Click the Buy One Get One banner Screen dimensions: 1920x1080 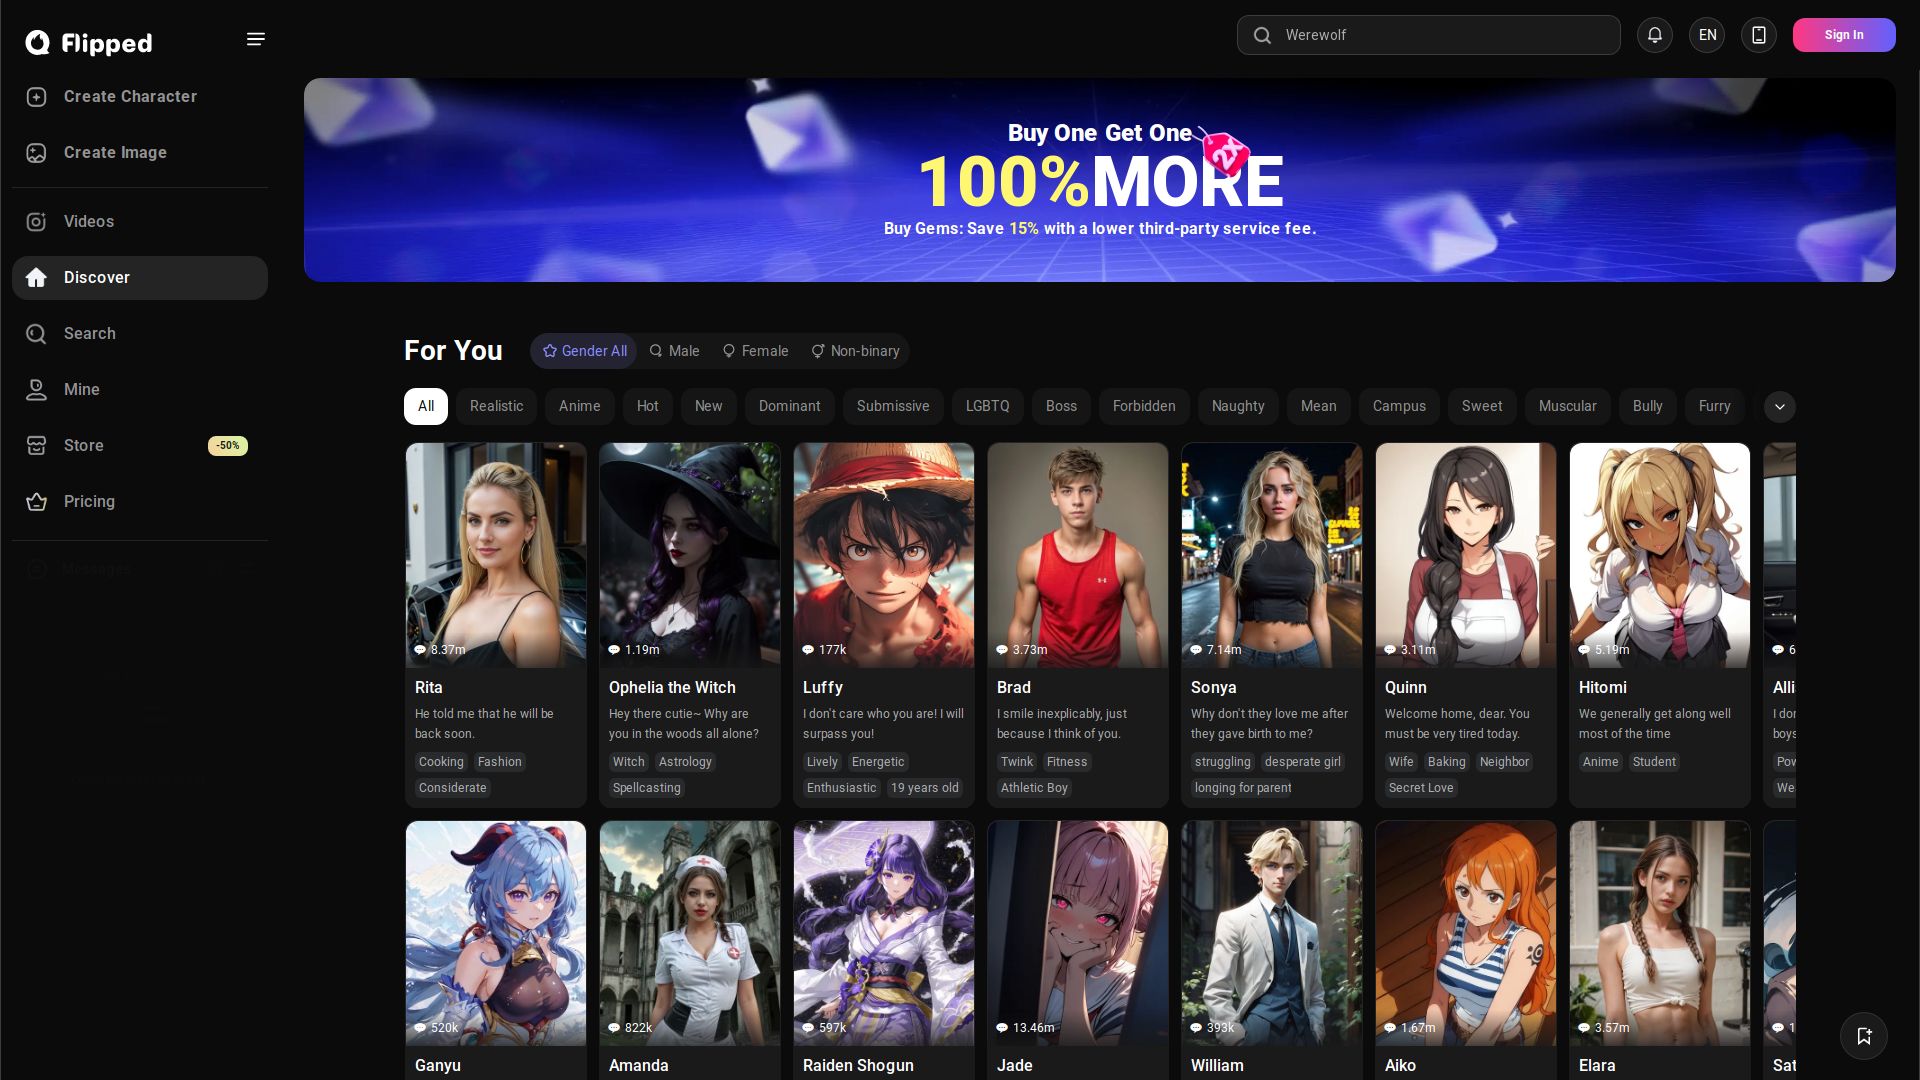point(1099,180)
